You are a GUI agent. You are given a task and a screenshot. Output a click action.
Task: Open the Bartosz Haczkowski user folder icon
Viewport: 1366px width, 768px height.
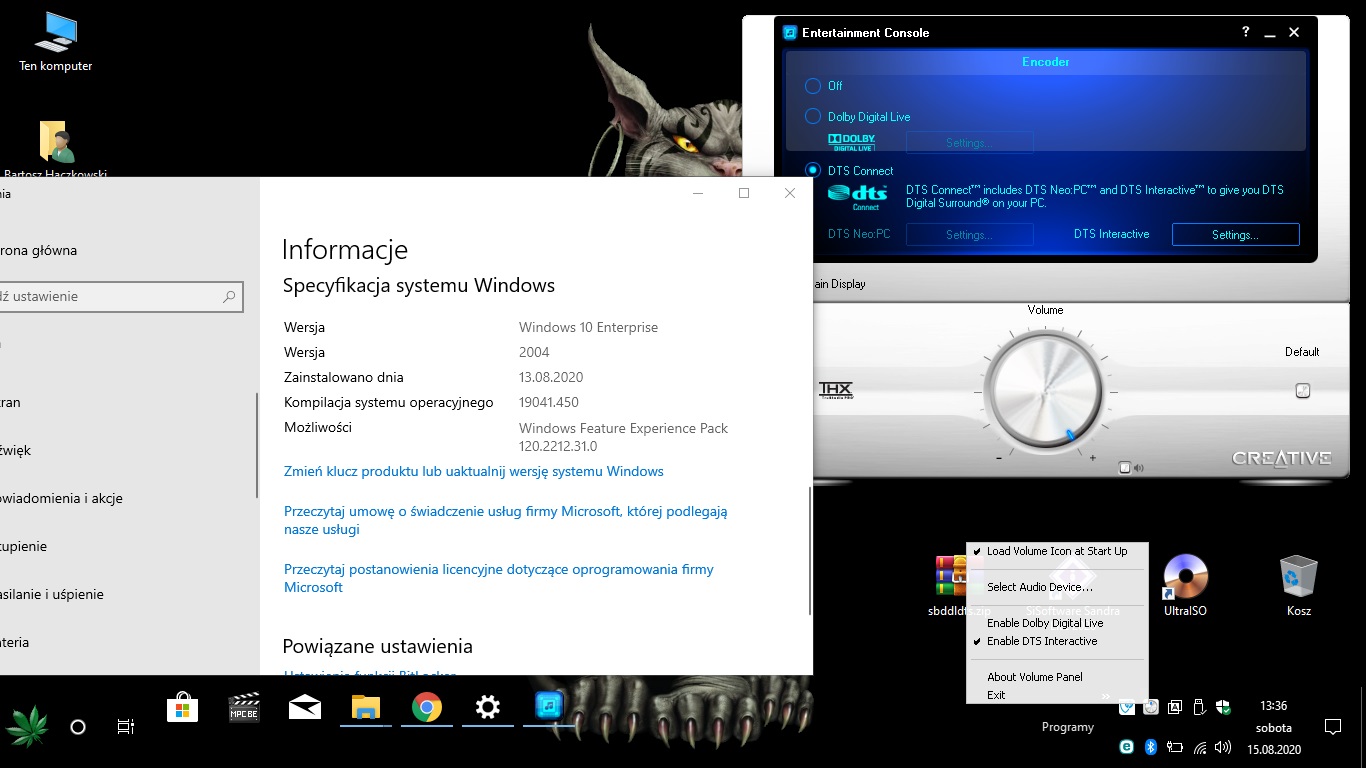coord(57,148)
